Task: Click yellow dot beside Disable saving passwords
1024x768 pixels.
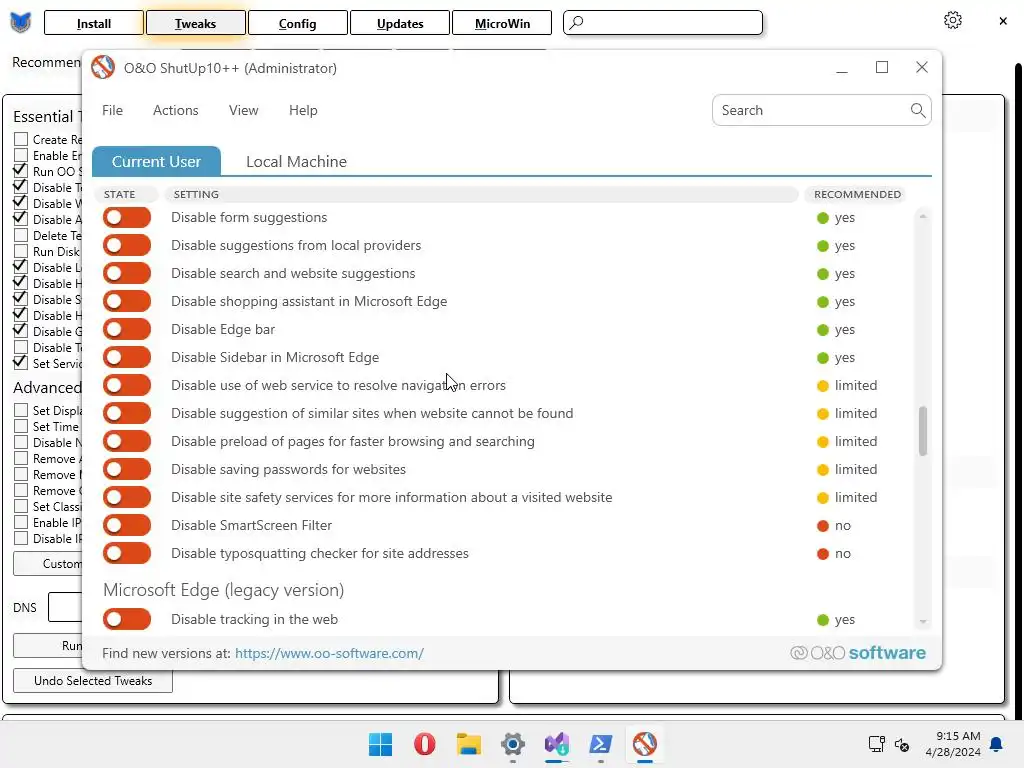Action: [x=823, y=470]
